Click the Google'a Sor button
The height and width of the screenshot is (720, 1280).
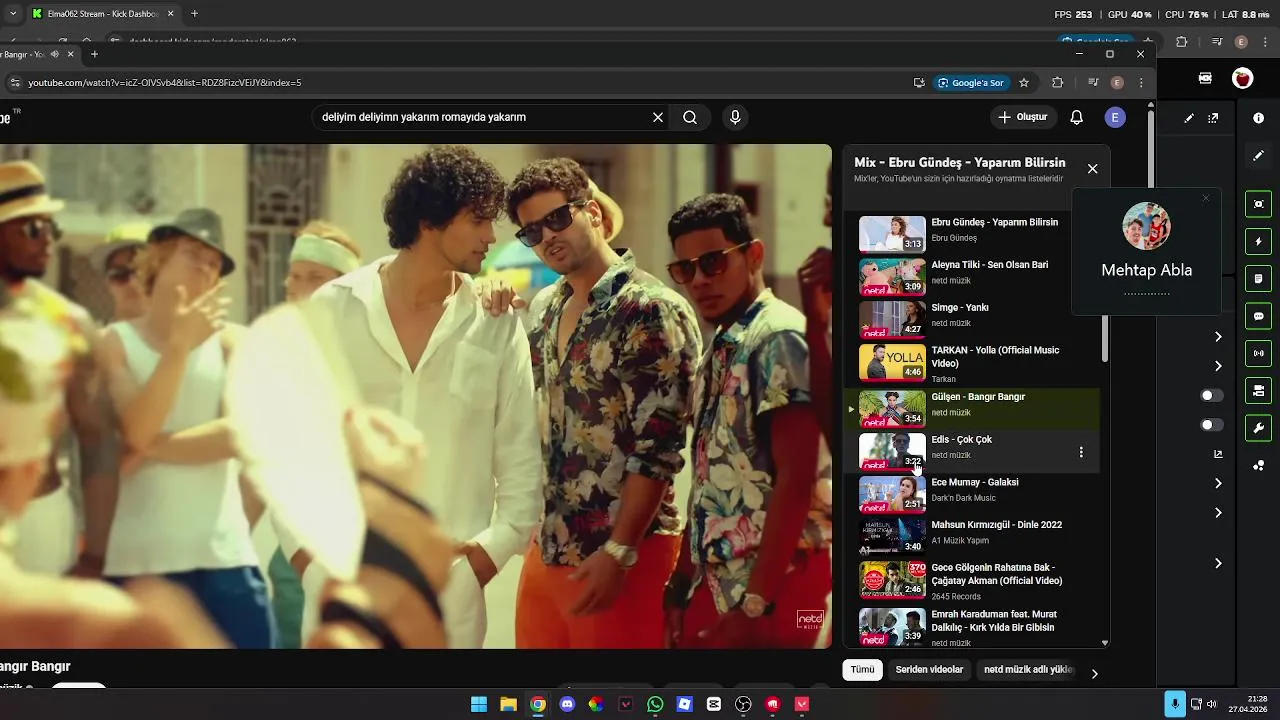(x=970, y=83)
